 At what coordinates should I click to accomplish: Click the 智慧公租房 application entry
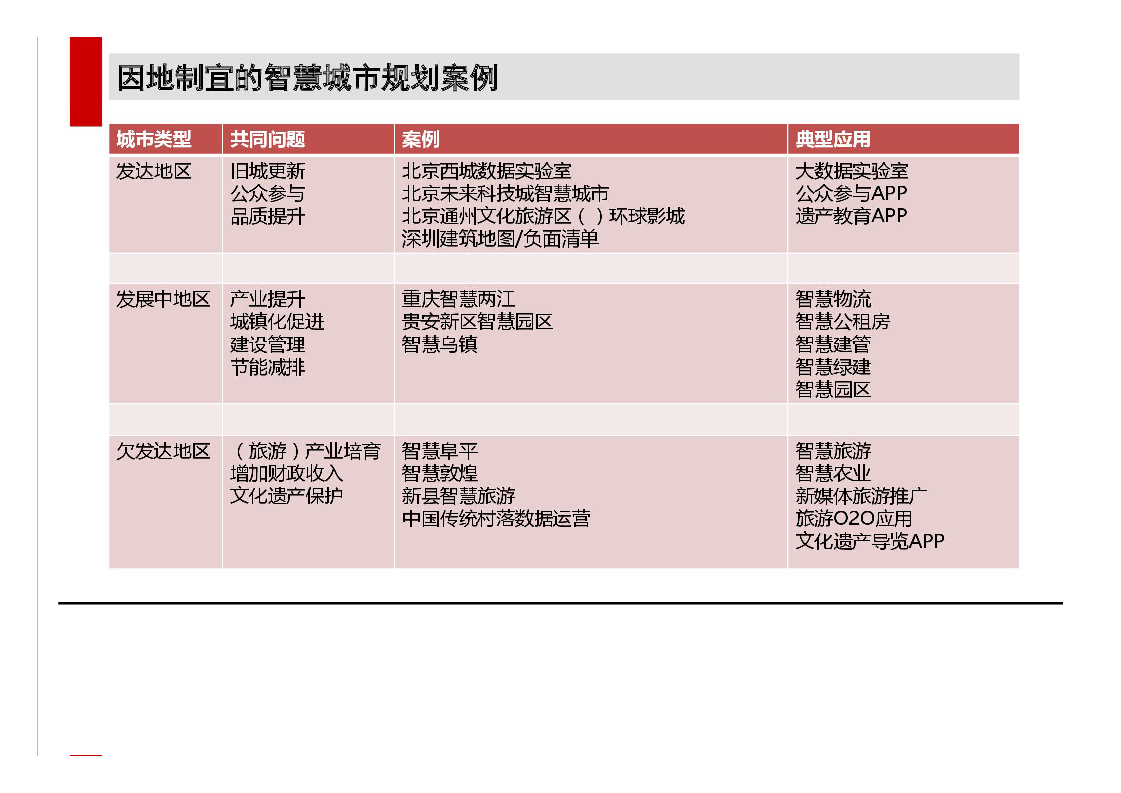(x=842, y=322)
